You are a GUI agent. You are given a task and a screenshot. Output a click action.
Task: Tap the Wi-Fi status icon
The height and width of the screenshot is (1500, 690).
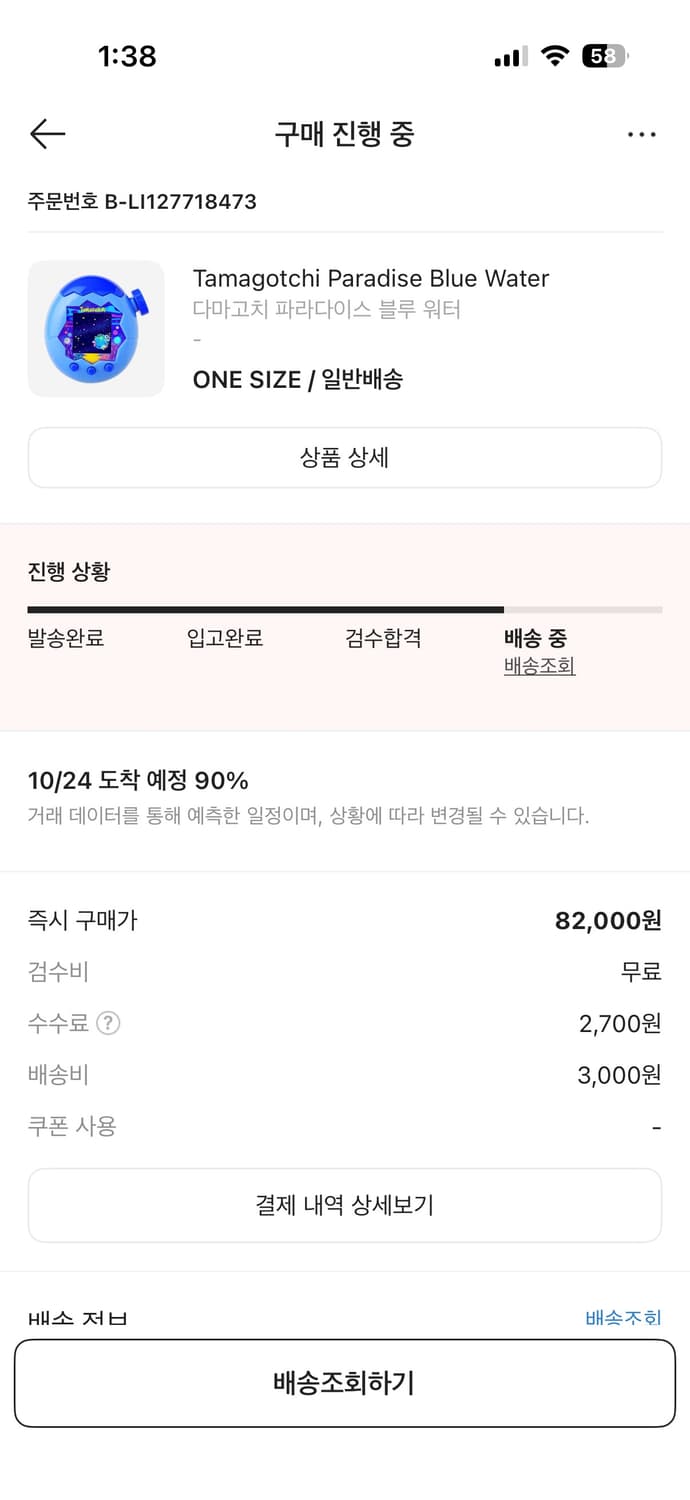click(x=554, y=56)
